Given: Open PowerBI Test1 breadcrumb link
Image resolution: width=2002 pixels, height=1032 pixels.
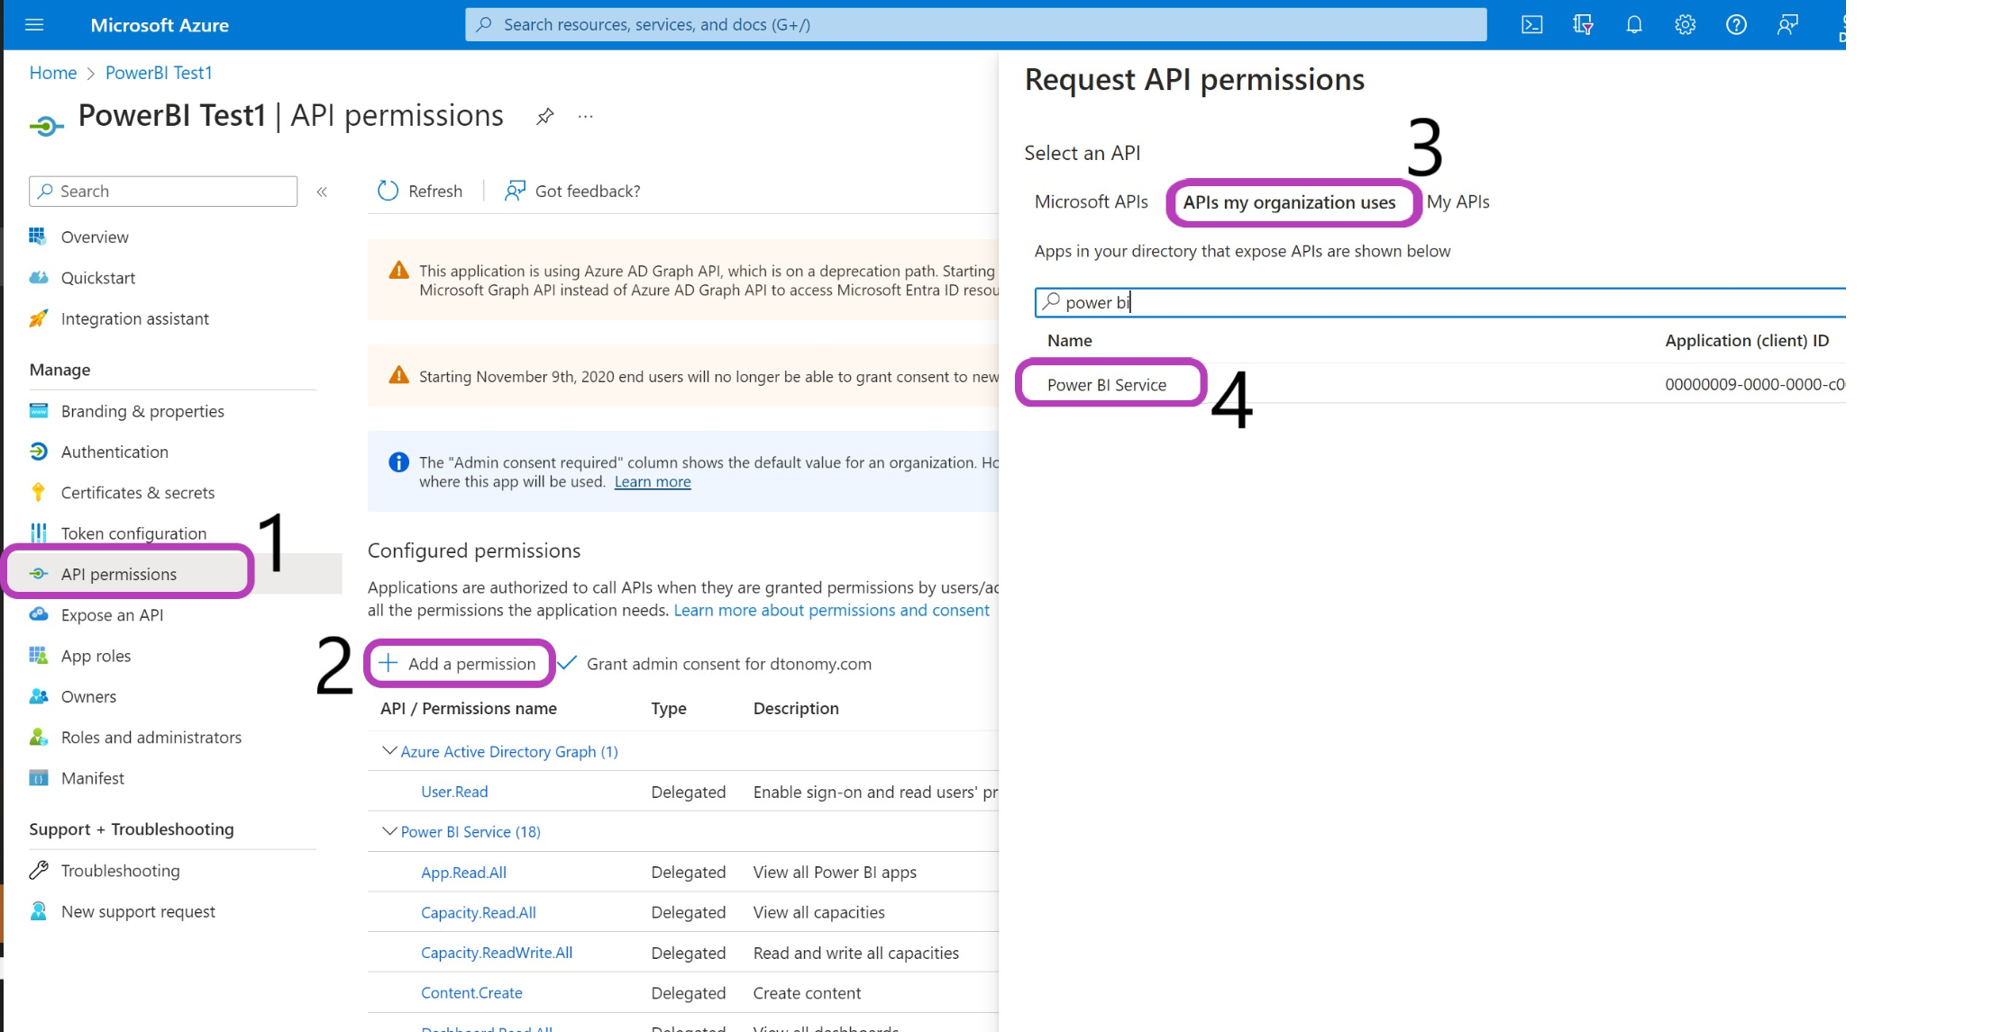Looking at the screenshot, I should pos(159,73).
